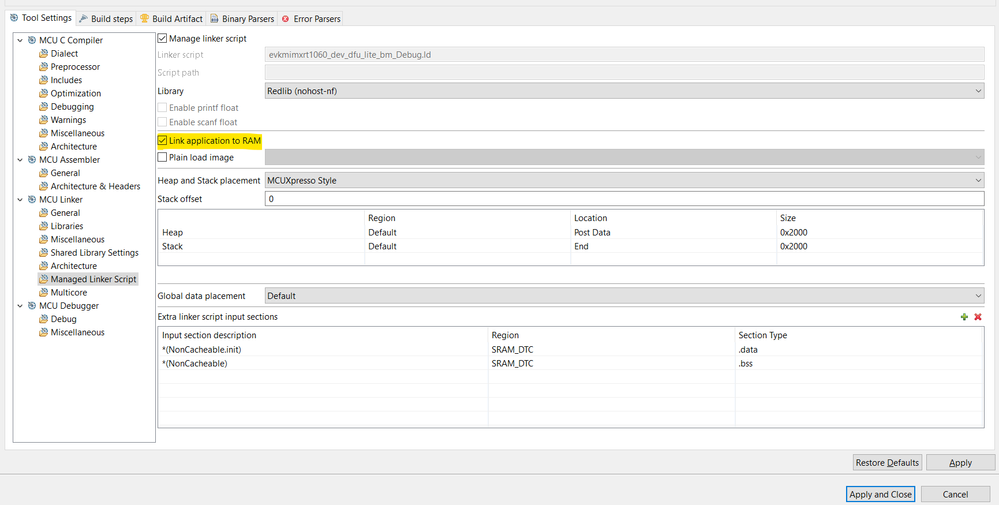Open Global data placement dropdown
The image size is (999, 505).
coord(624,295)
